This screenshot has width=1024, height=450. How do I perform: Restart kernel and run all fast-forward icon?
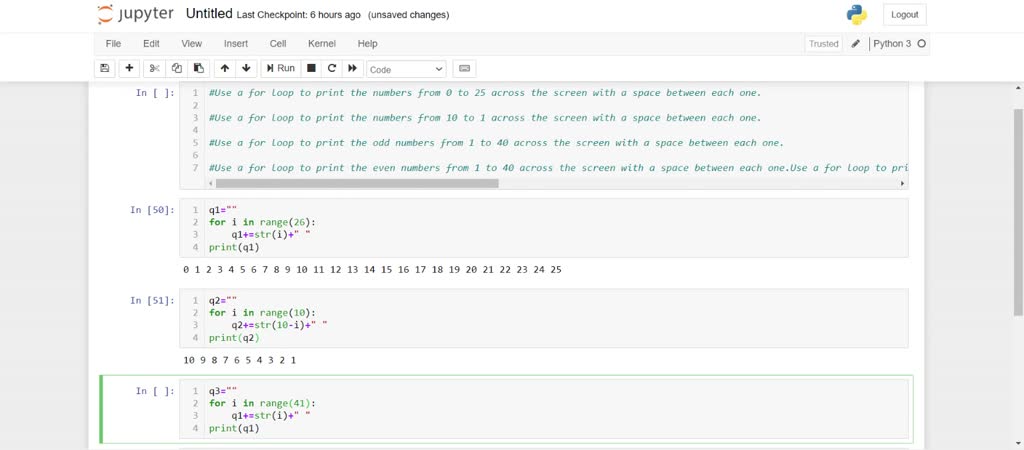click(x=353, y=69)
